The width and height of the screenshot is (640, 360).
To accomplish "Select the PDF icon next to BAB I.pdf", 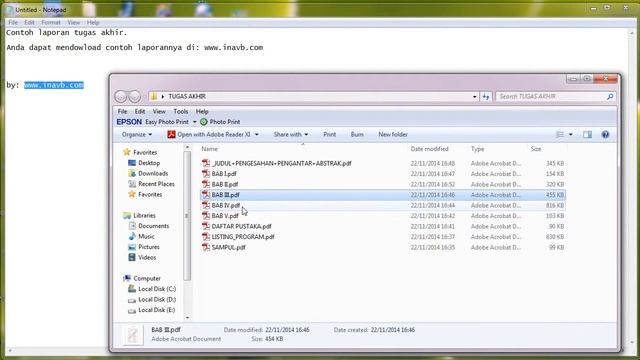I will point(206,173).
